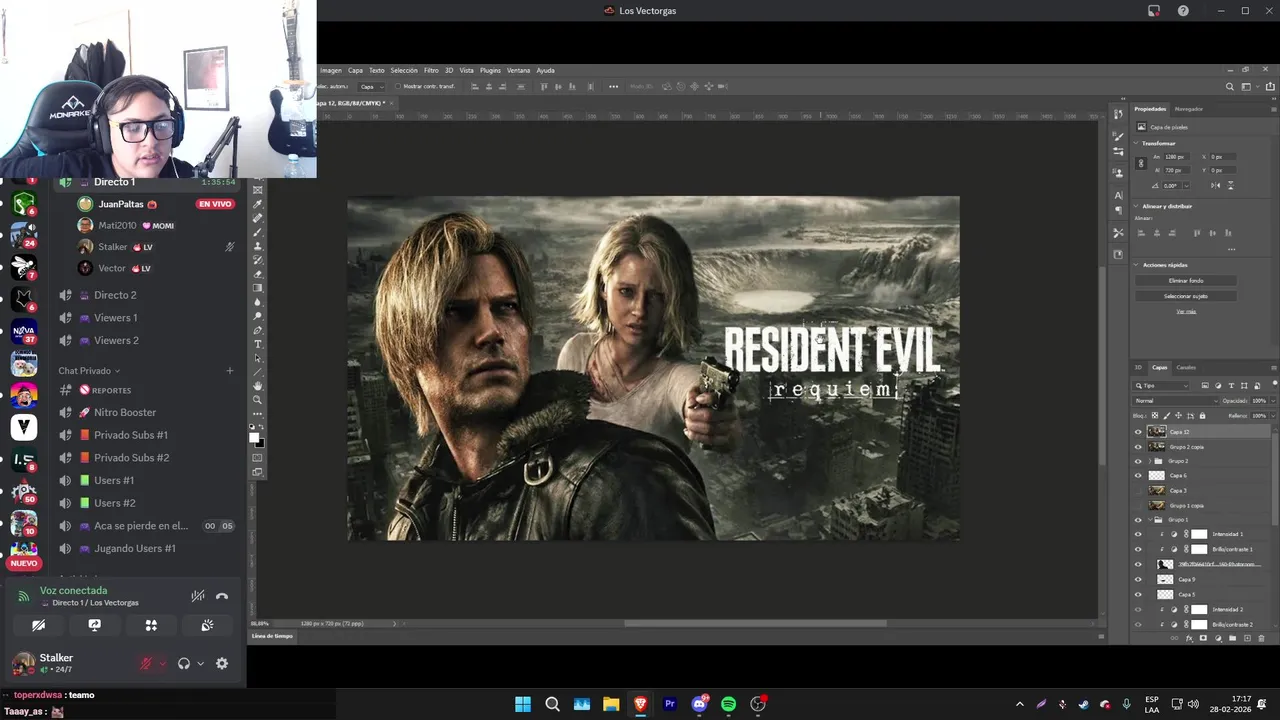Disconnect from voice in Discord

tap(222, 596)
